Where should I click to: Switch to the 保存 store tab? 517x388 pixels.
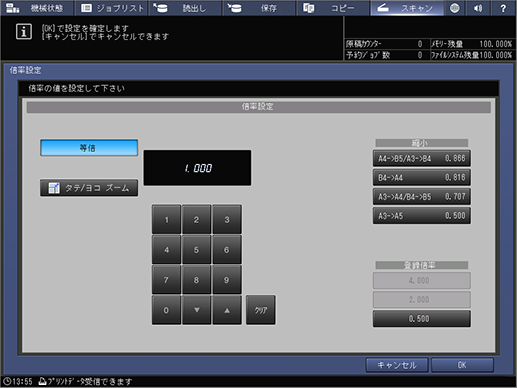point(259,8)
